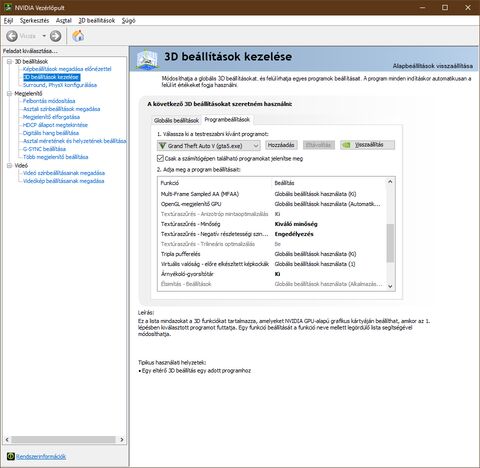Click the NVIDIA app icon in the title bar
The height and width of the screenshot is (468, 480).
[x=8, y=7]
